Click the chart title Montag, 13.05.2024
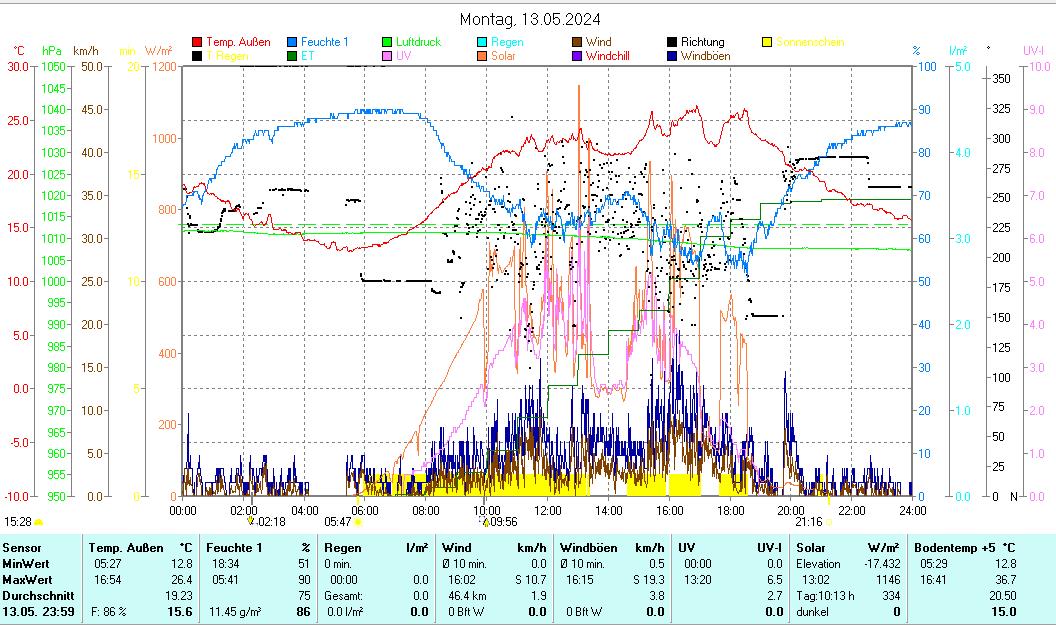 pyautogui.click(x=530, y=19)
